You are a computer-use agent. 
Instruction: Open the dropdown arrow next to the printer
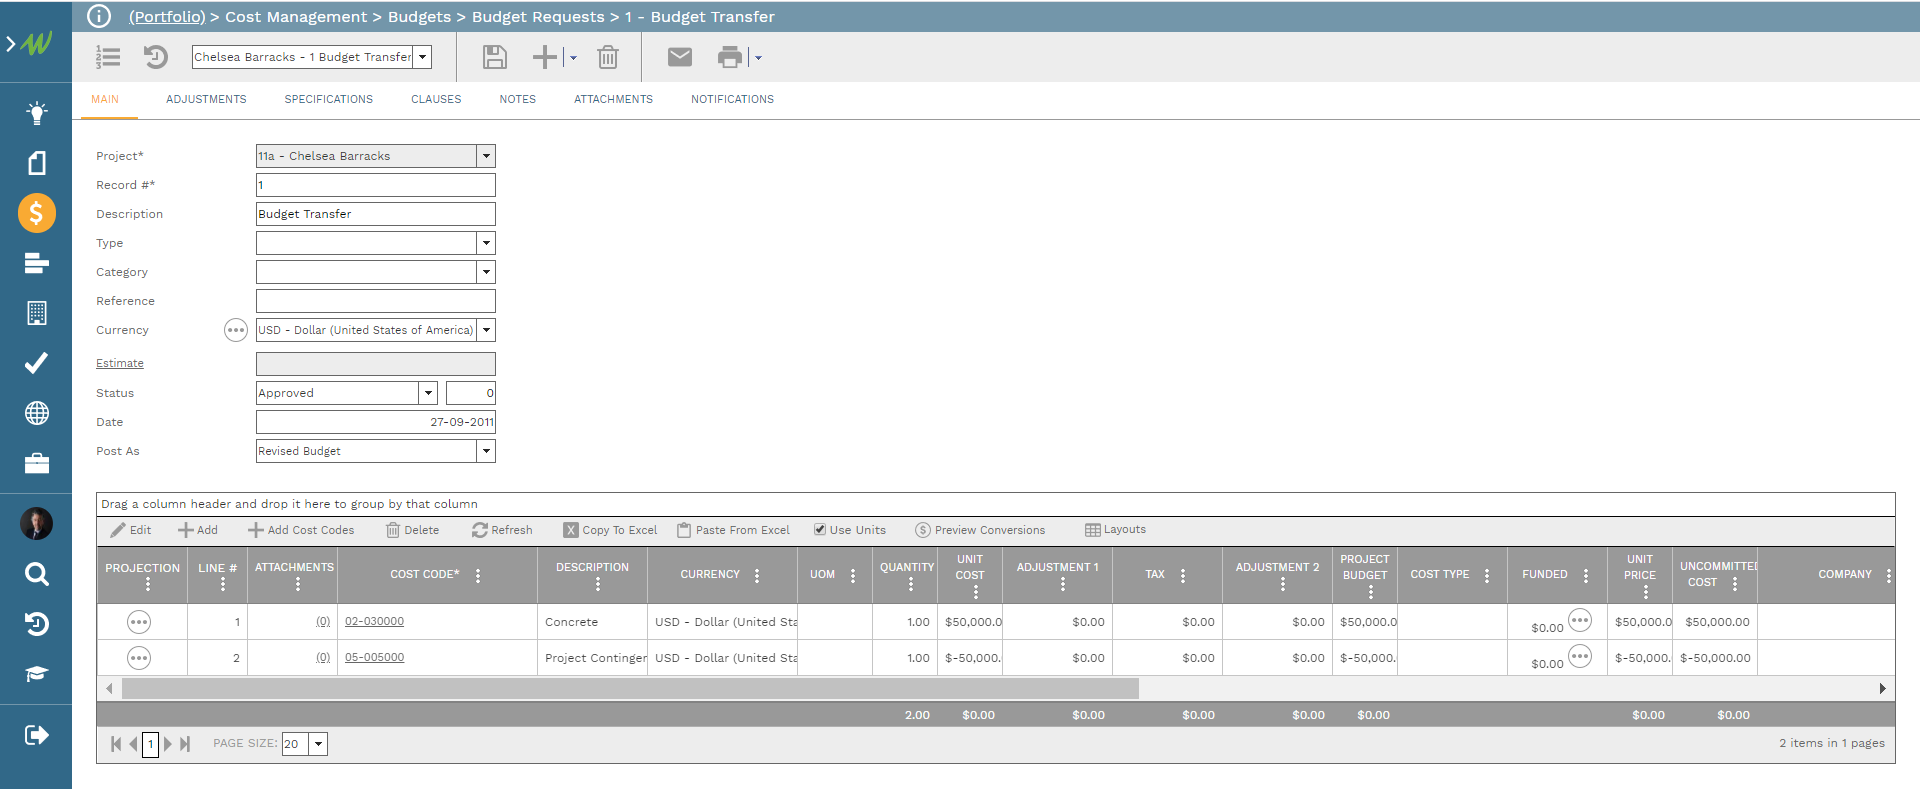[758, 58]
